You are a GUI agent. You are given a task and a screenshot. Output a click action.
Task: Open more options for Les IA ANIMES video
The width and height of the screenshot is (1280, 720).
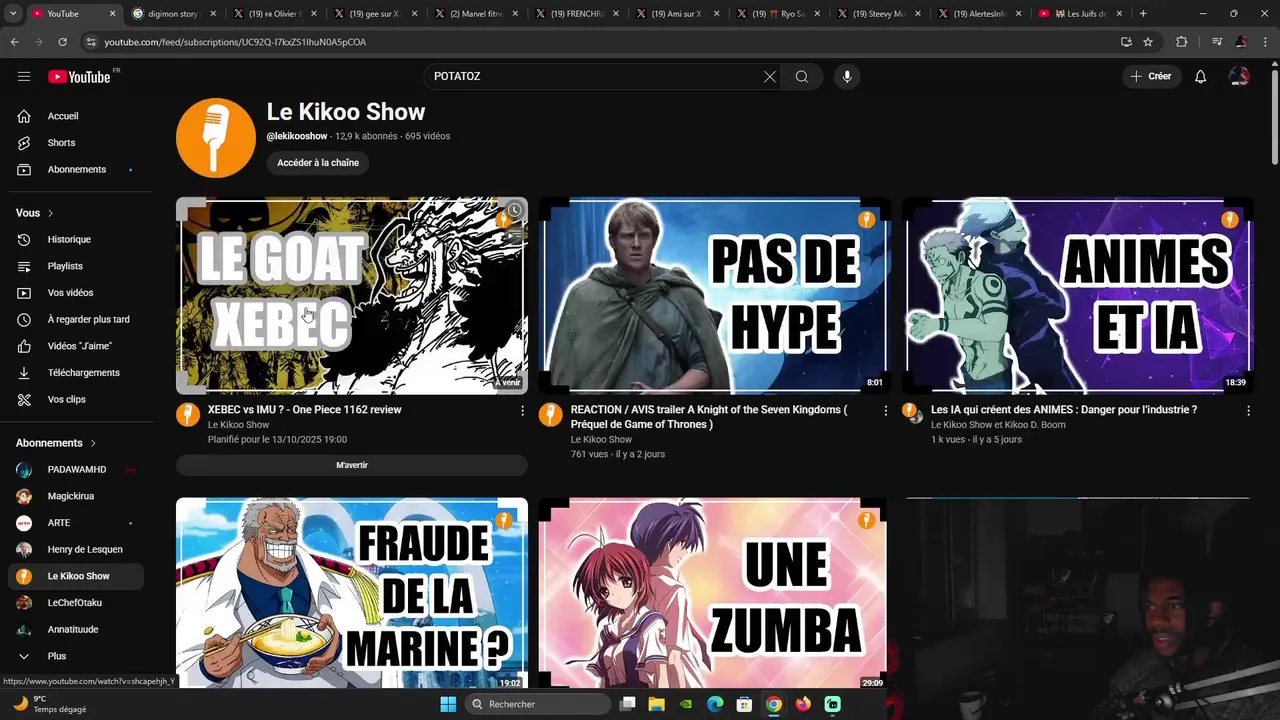[1248, 411]
